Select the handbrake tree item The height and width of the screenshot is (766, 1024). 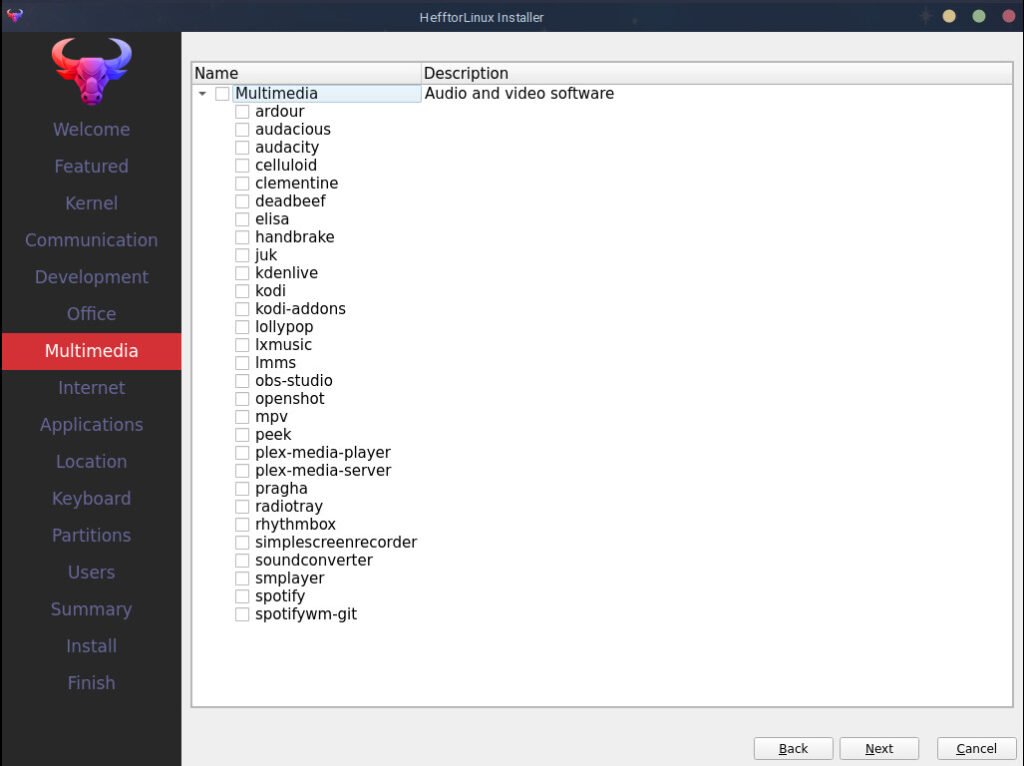(294, 237)
